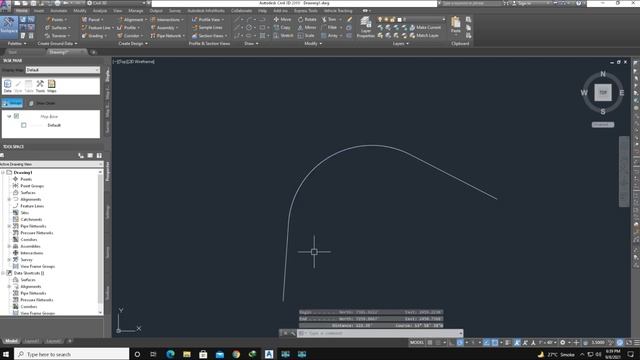Open the Parcel dropdown in ribbon
The image size is (640, 360).
pos(92,19)
